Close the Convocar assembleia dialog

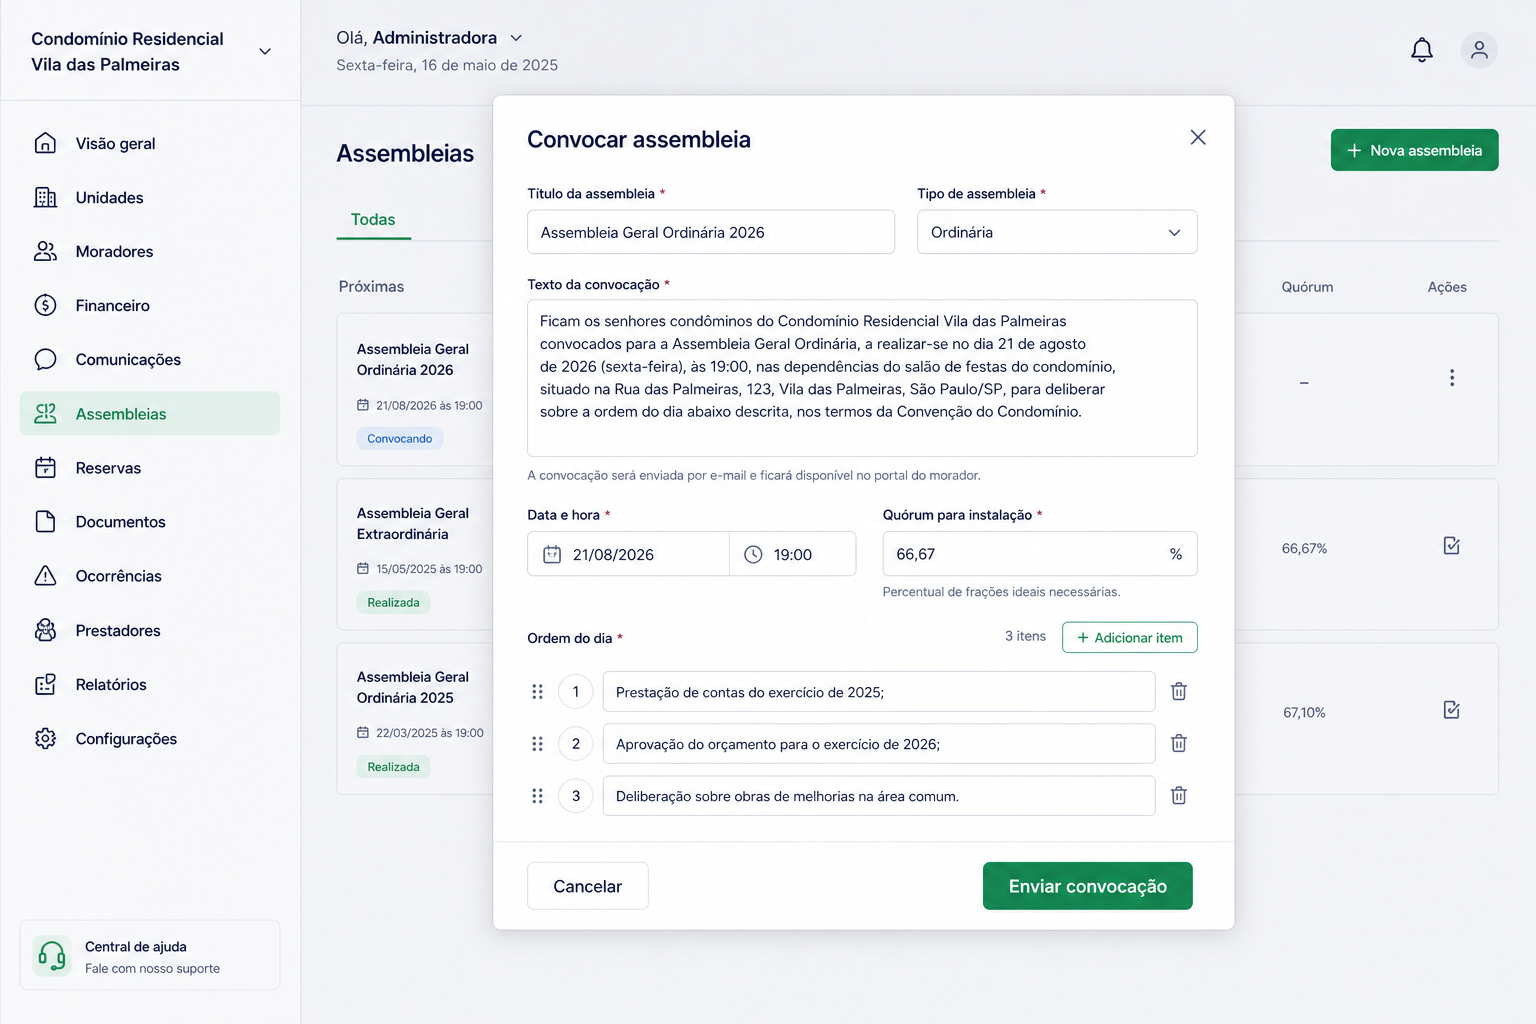(1197, 137)
